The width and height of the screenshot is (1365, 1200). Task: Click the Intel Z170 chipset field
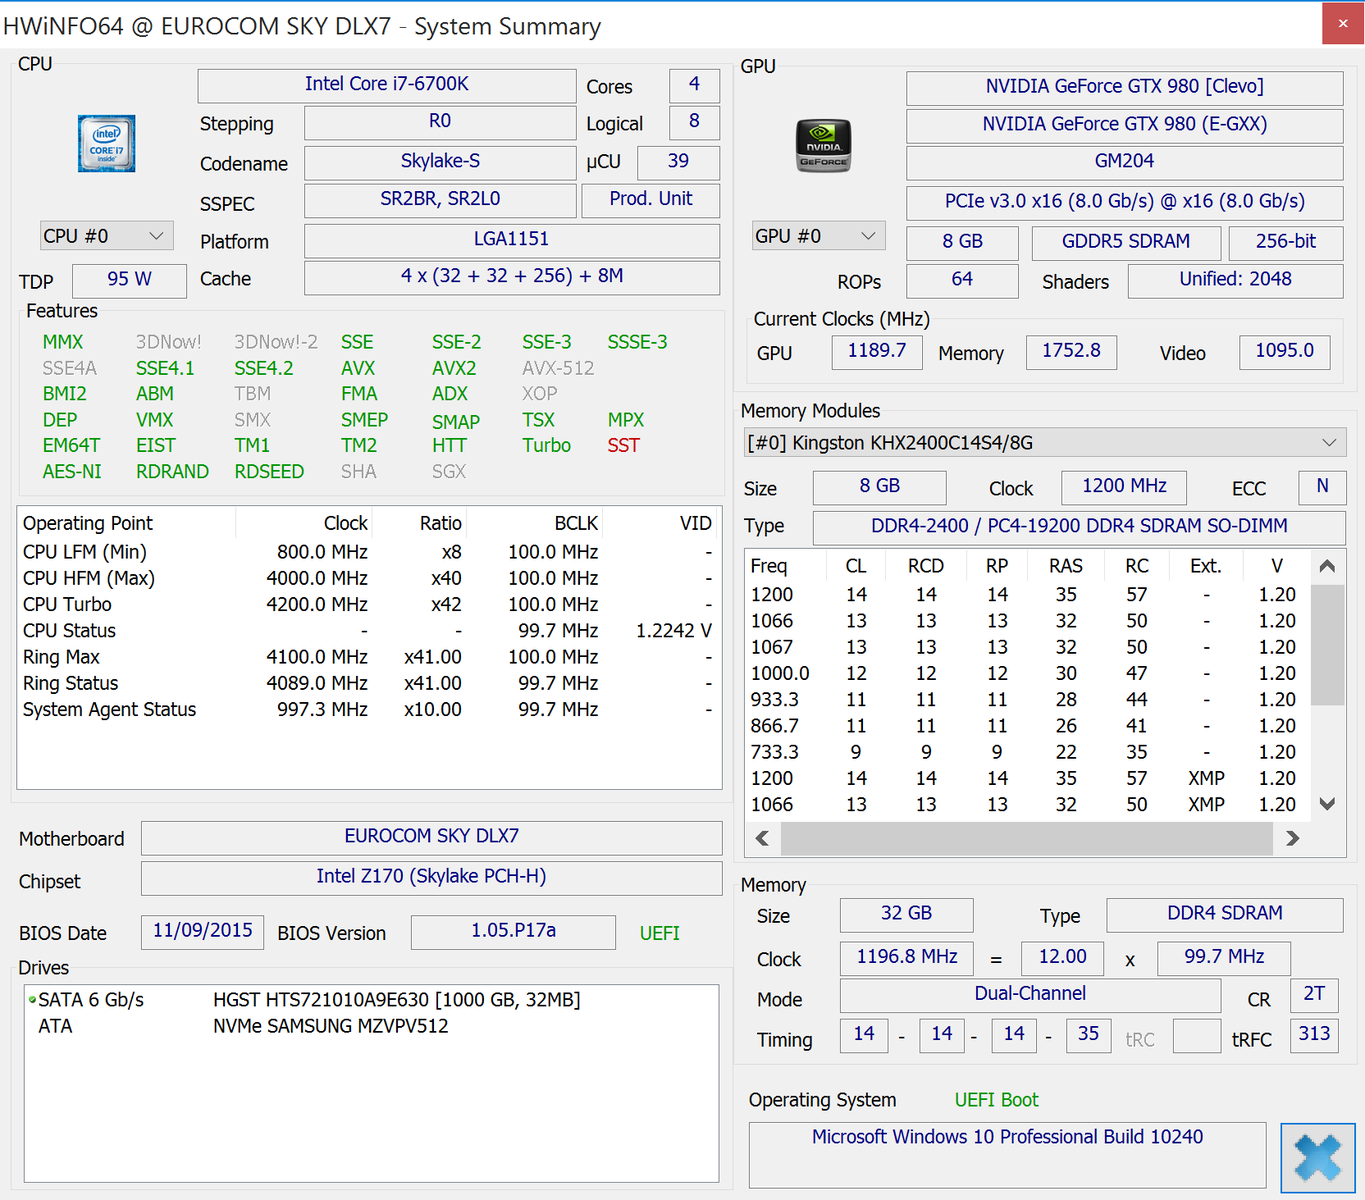click(x=431, y=878)
